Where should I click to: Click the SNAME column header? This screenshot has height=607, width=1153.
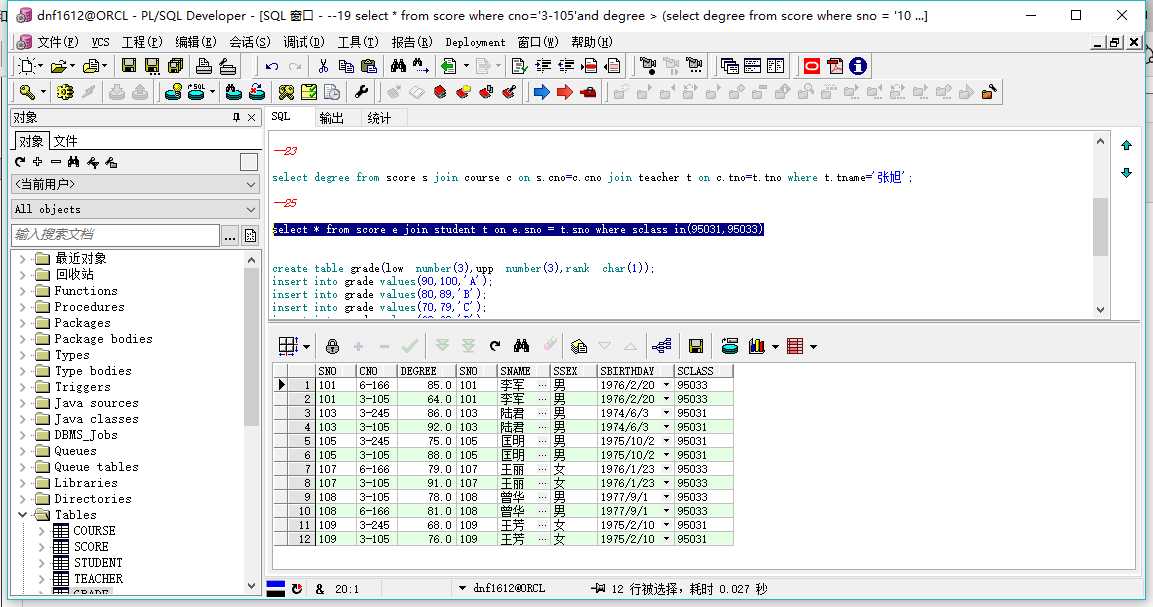point(523,371)
